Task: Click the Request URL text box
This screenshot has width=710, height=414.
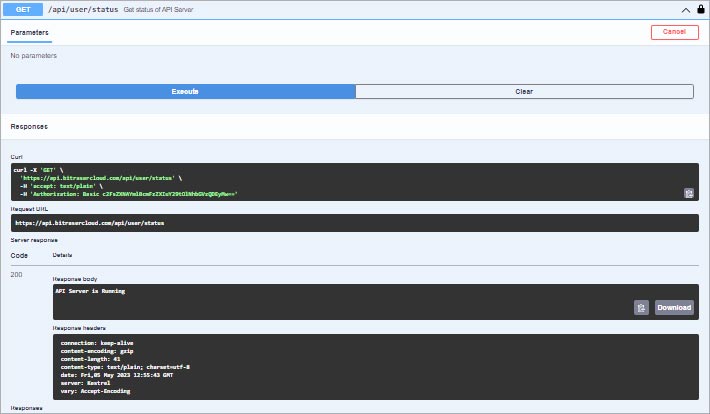Action: coord(355,223)
